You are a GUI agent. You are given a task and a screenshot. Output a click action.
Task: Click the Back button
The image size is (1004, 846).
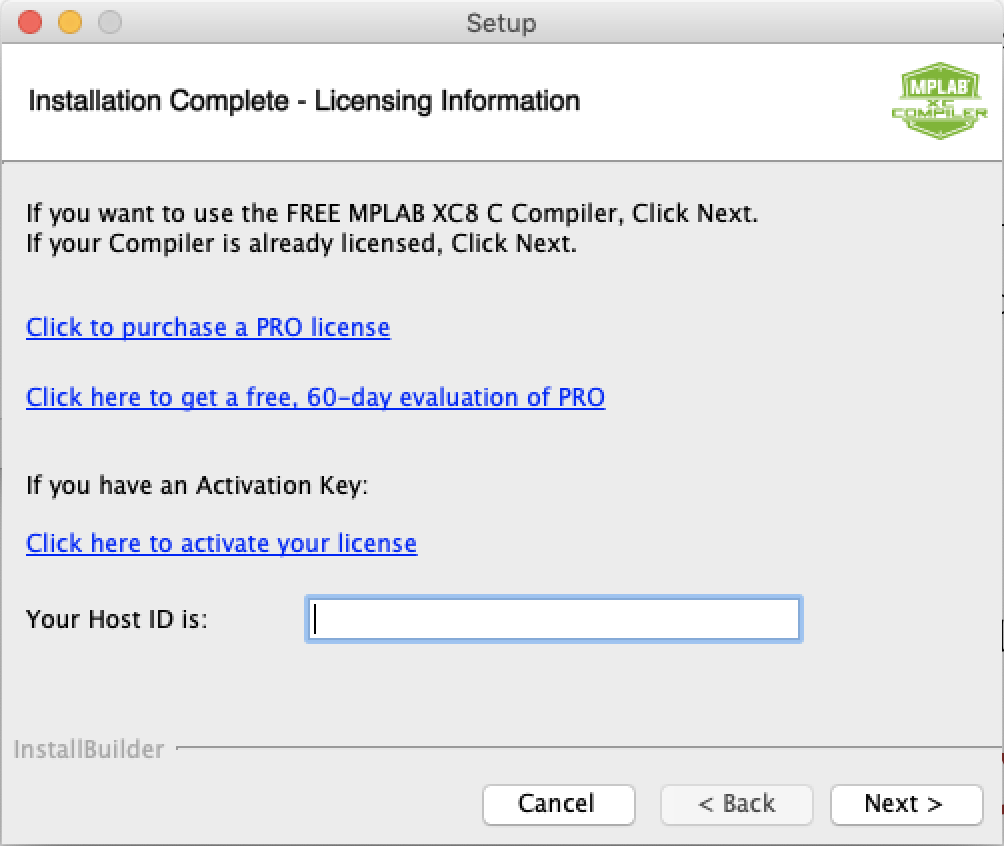tap(736, 804)
